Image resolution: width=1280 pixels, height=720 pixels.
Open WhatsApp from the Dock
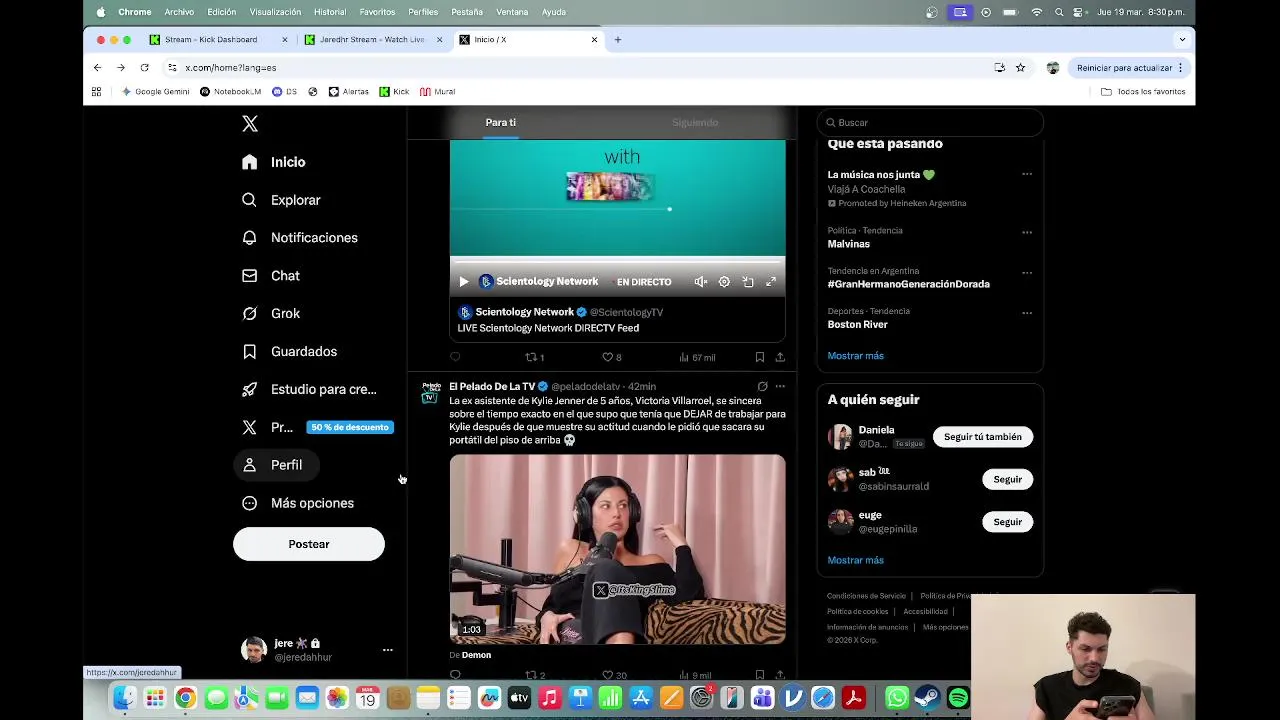[x=897, y=698]
